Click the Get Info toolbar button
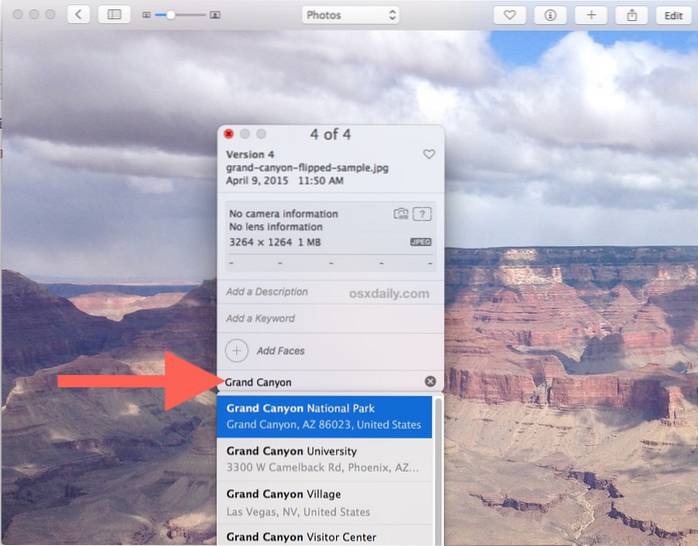Image resolution: width=698 pixels, height=546 pixels. pyautogui.click(x=550, y=15)
